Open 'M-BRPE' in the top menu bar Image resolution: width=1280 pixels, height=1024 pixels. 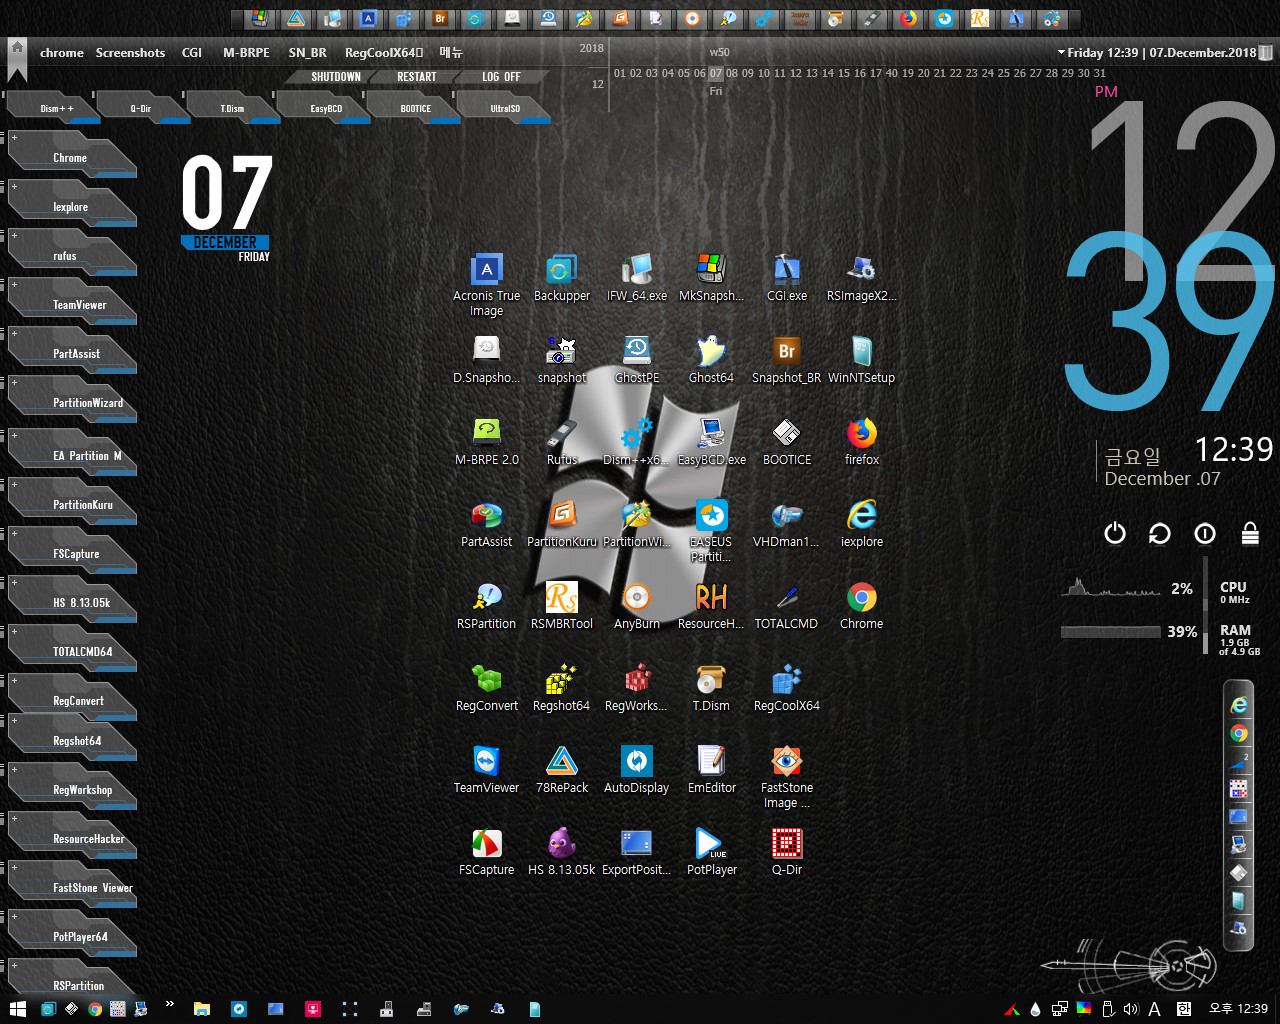click(246, 53)
